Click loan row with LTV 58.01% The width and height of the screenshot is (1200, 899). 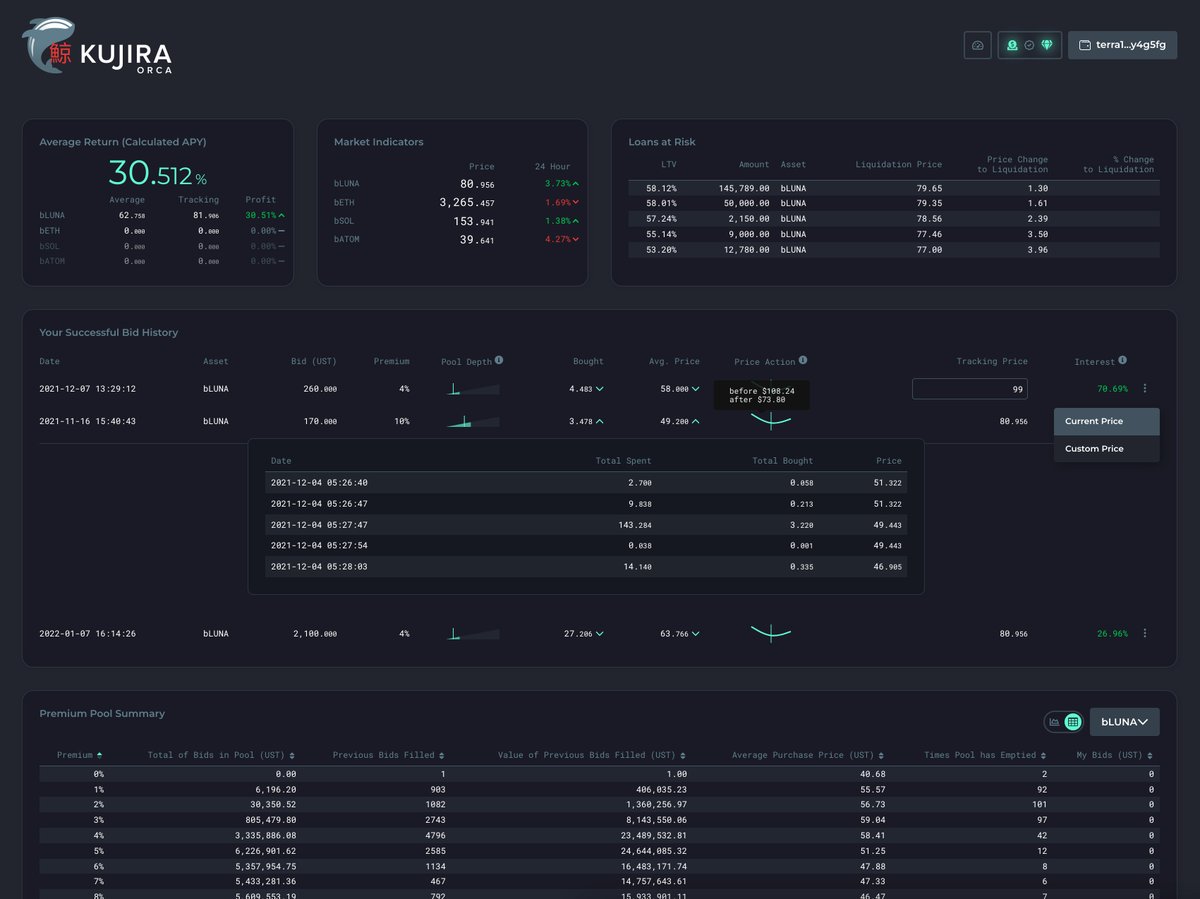[894, 203]
